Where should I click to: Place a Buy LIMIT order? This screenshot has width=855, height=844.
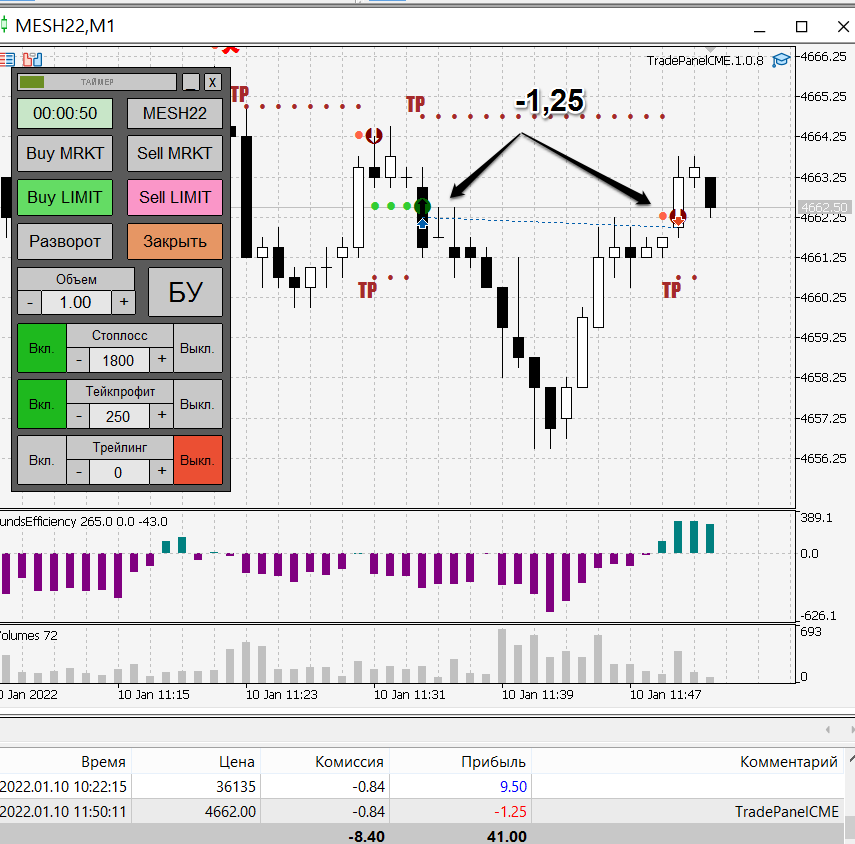pos(65,197)
